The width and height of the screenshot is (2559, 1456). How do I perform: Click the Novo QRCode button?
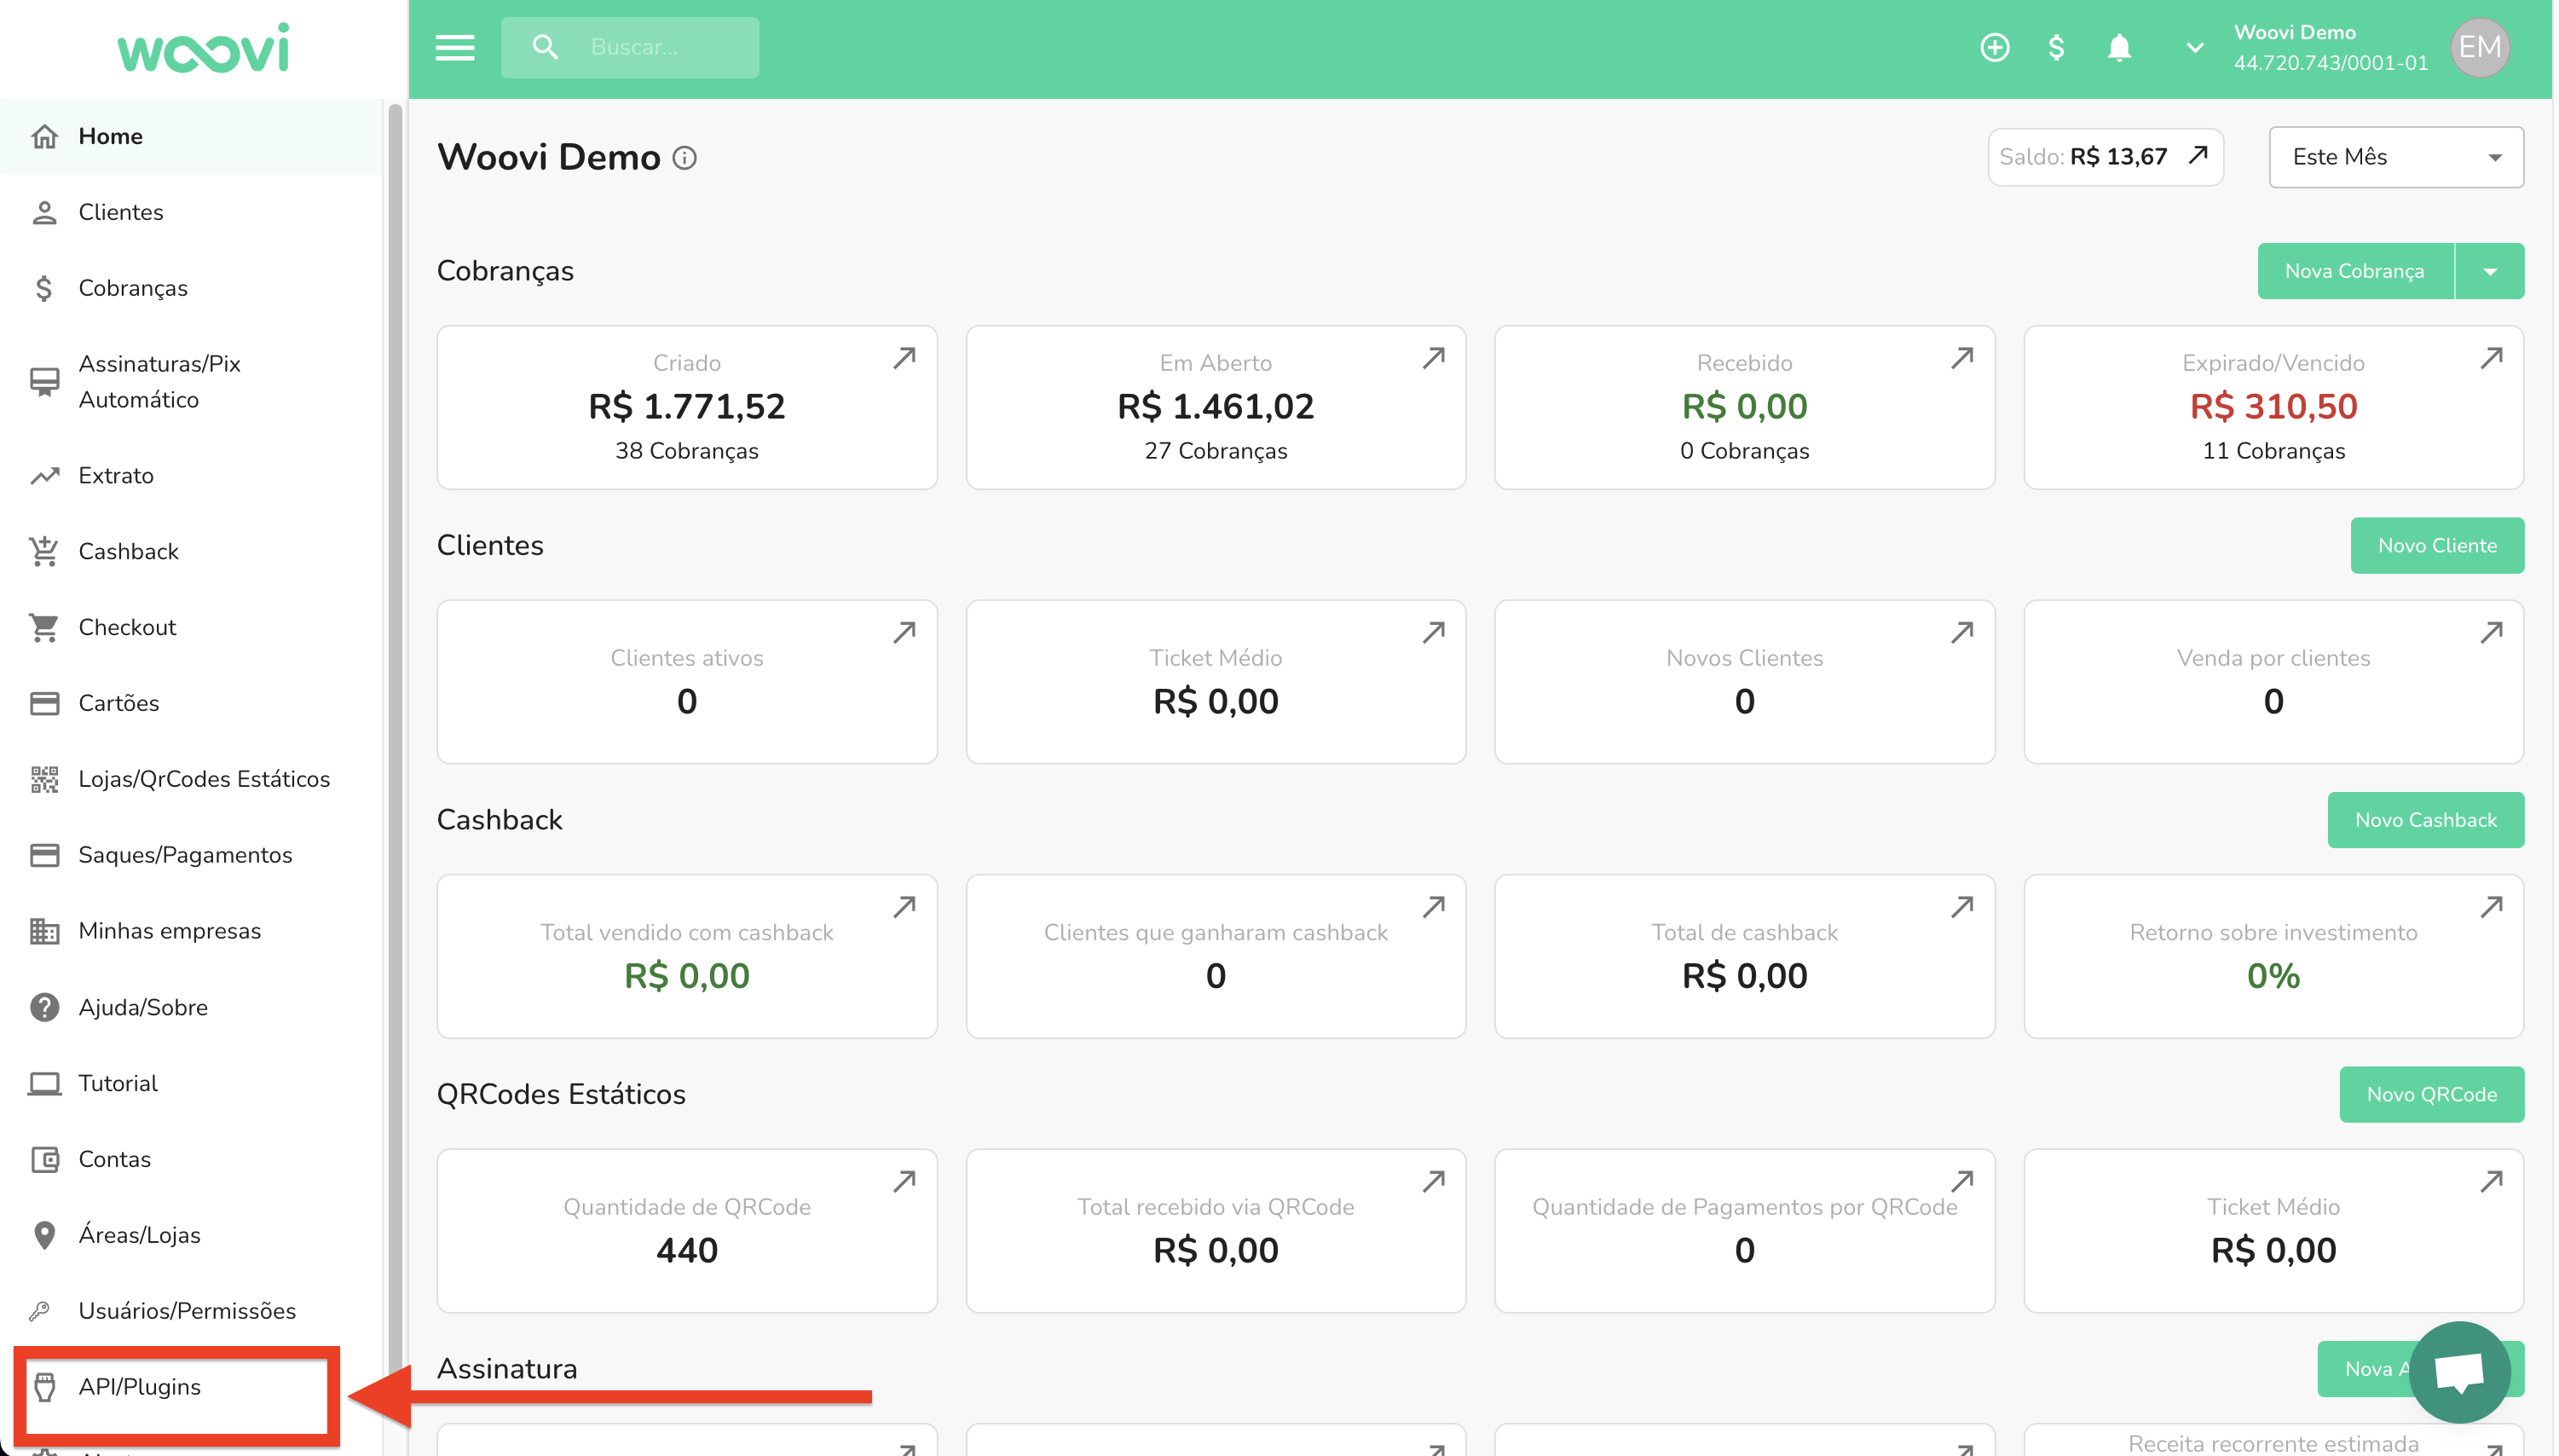2430,1095
